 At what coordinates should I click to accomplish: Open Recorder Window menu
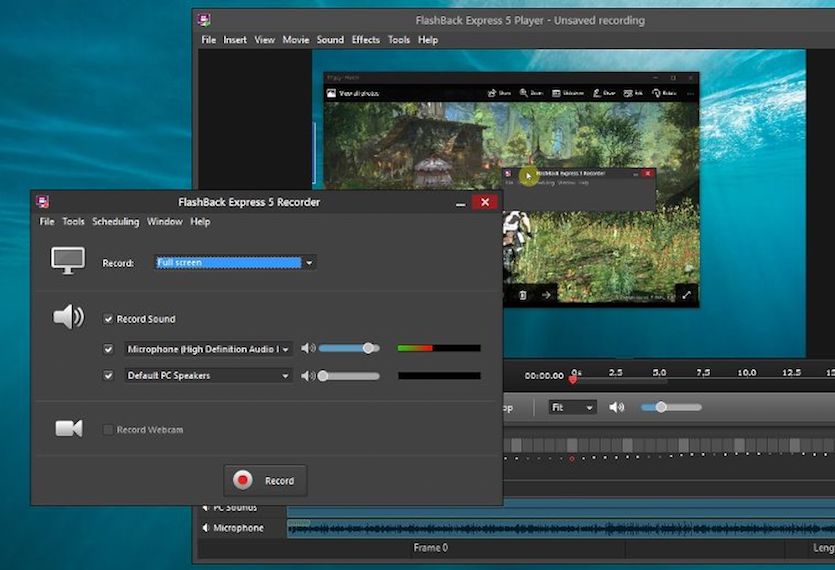pyautogui.click(x=165, y=222)
